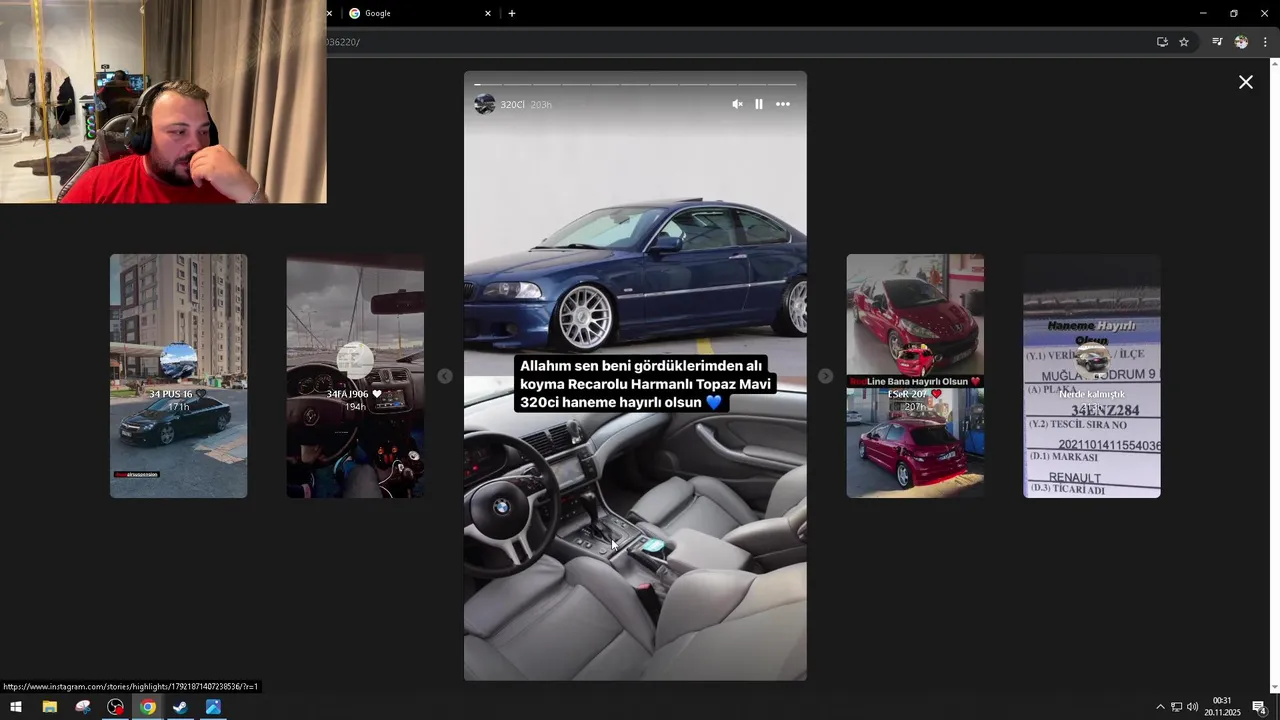Pause the playing story
Viewport: 1280px width, 720px height.
[759, 104]
